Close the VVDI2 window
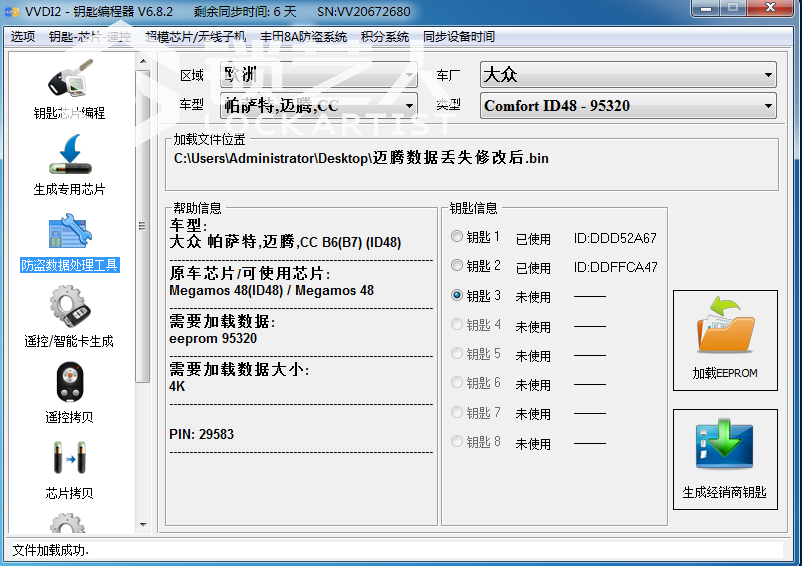Image resolution: width=802 pixels, height=566 pixels. [771, 8]
